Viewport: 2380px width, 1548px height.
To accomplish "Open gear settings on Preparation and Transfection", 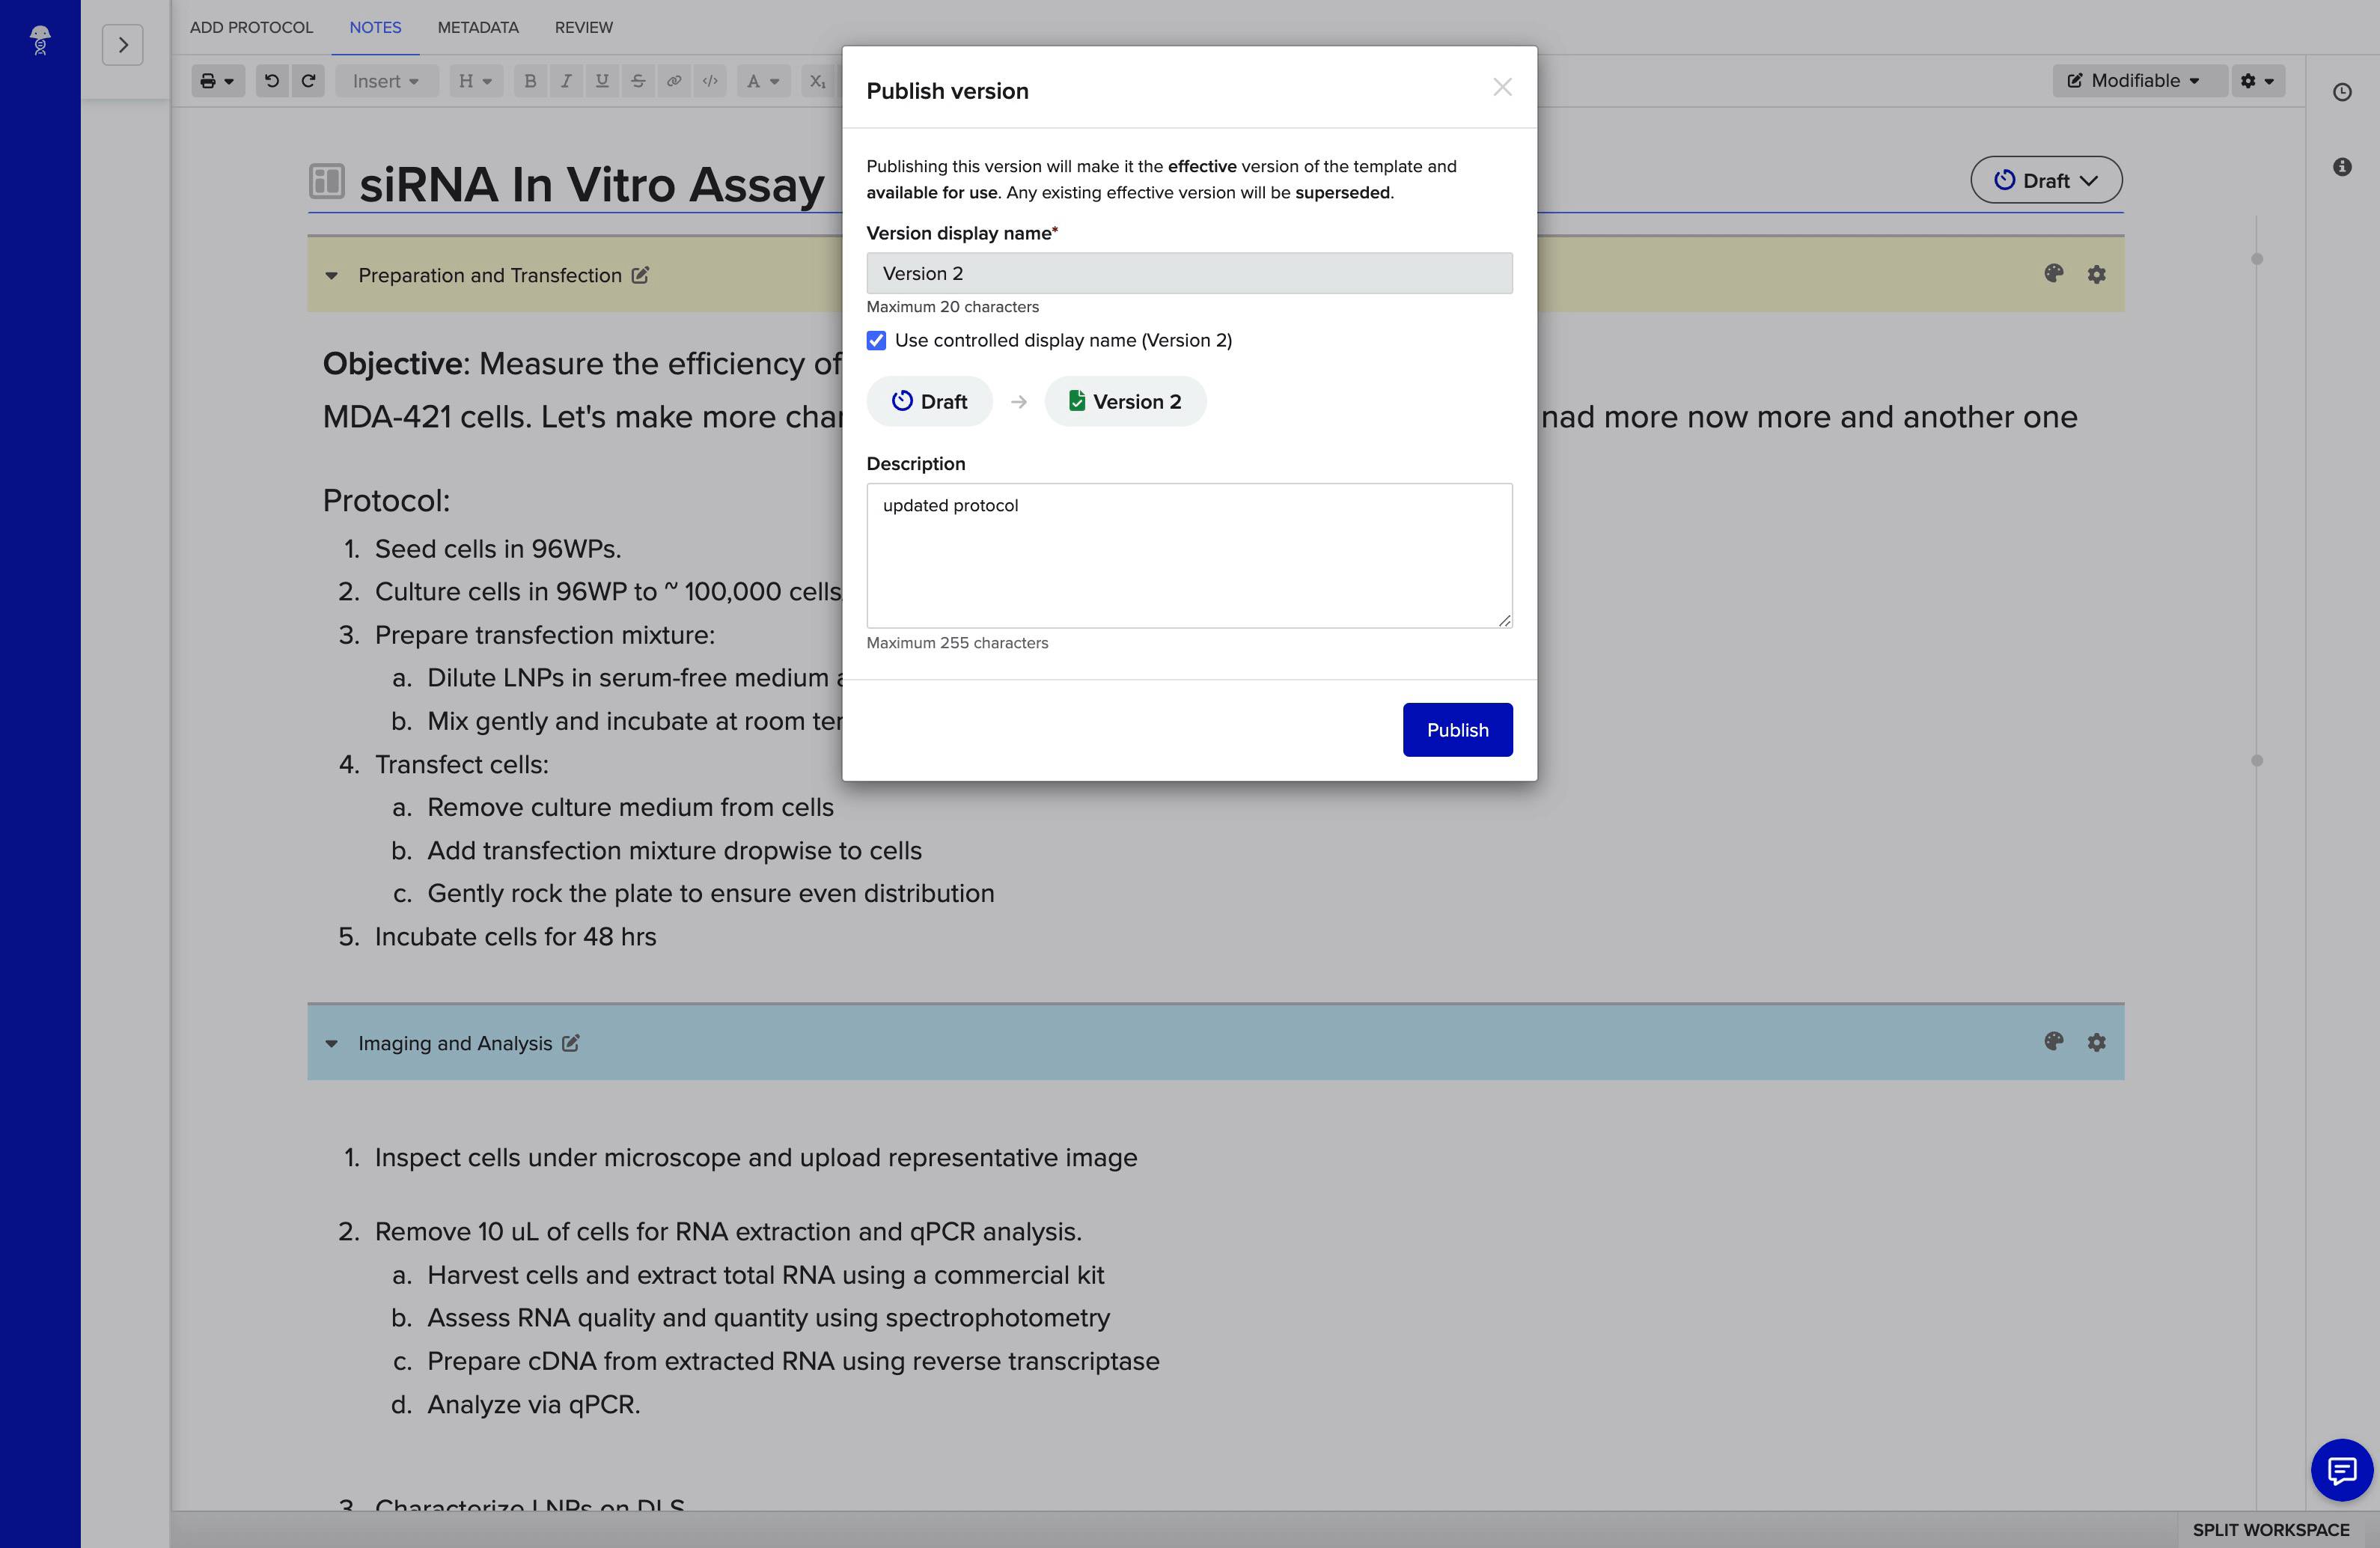I will [2096, 274].
